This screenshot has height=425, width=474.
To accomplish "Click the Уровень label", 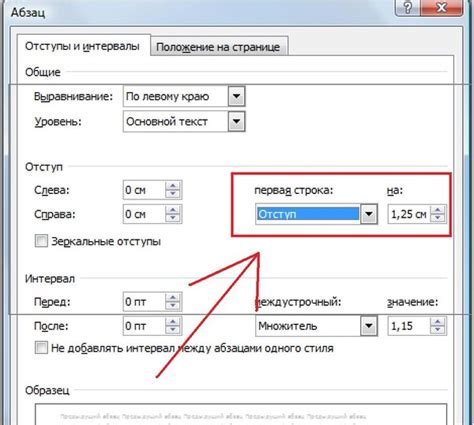I will tap(58, 122).
